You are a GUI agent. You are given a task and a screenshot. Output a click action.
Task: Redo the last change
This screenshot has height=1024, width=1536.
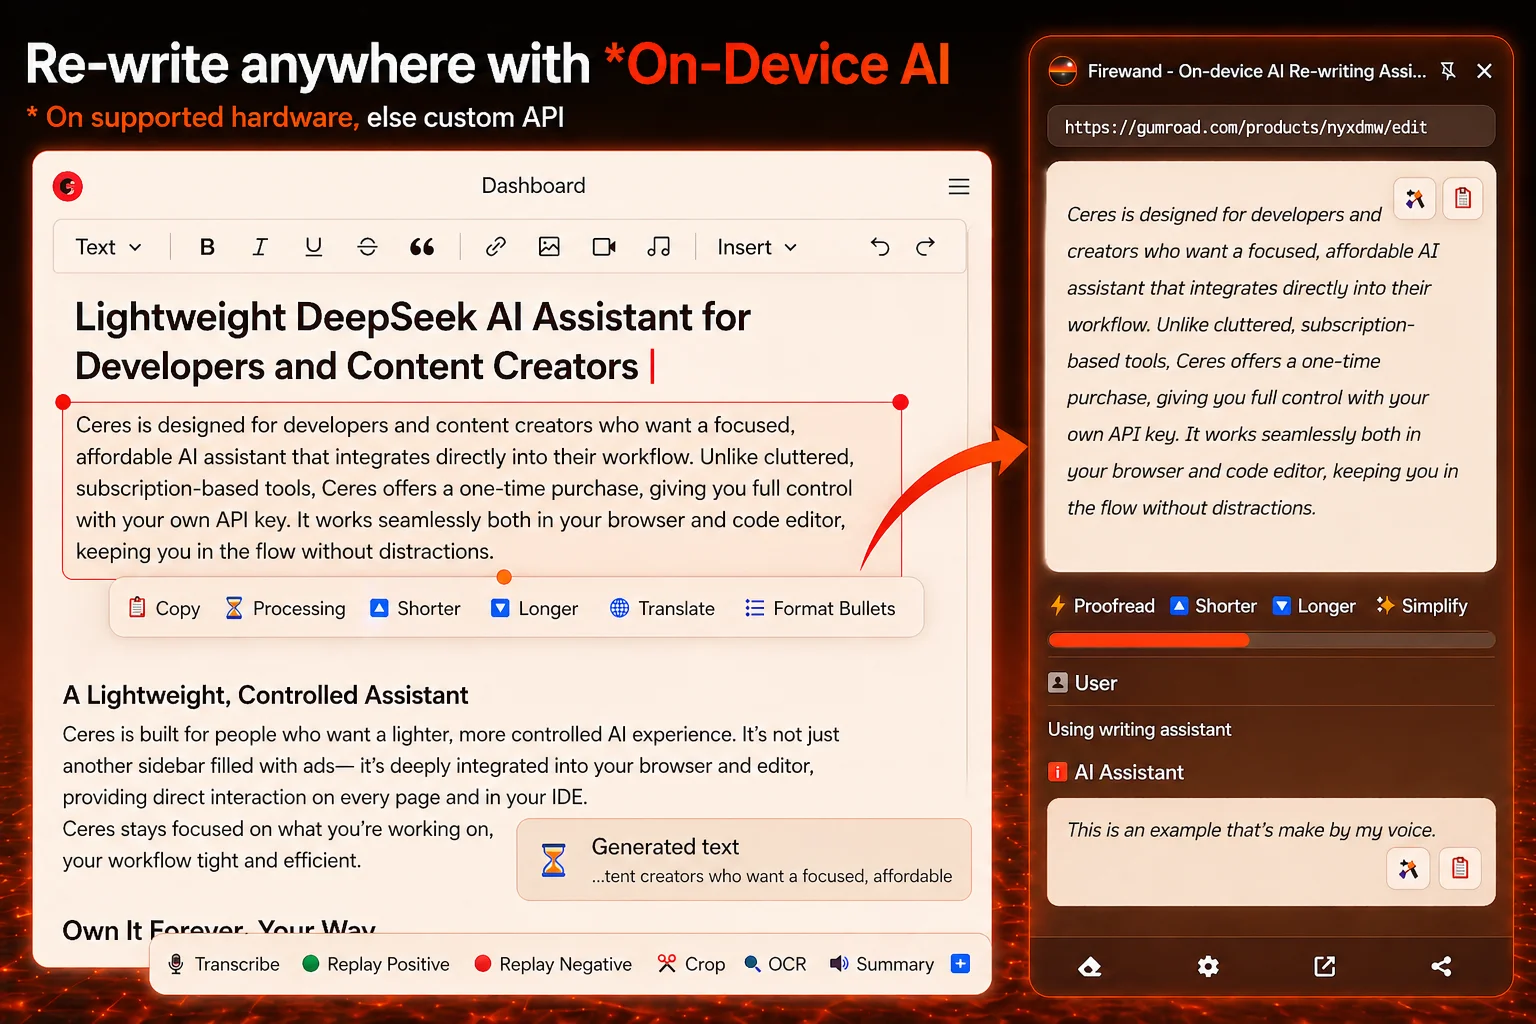925,247
